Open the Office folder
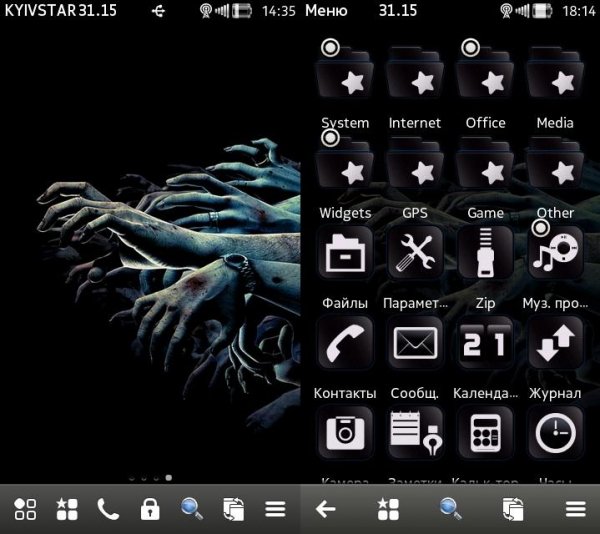The image size is (600, 534). click(x=485, y=73)
